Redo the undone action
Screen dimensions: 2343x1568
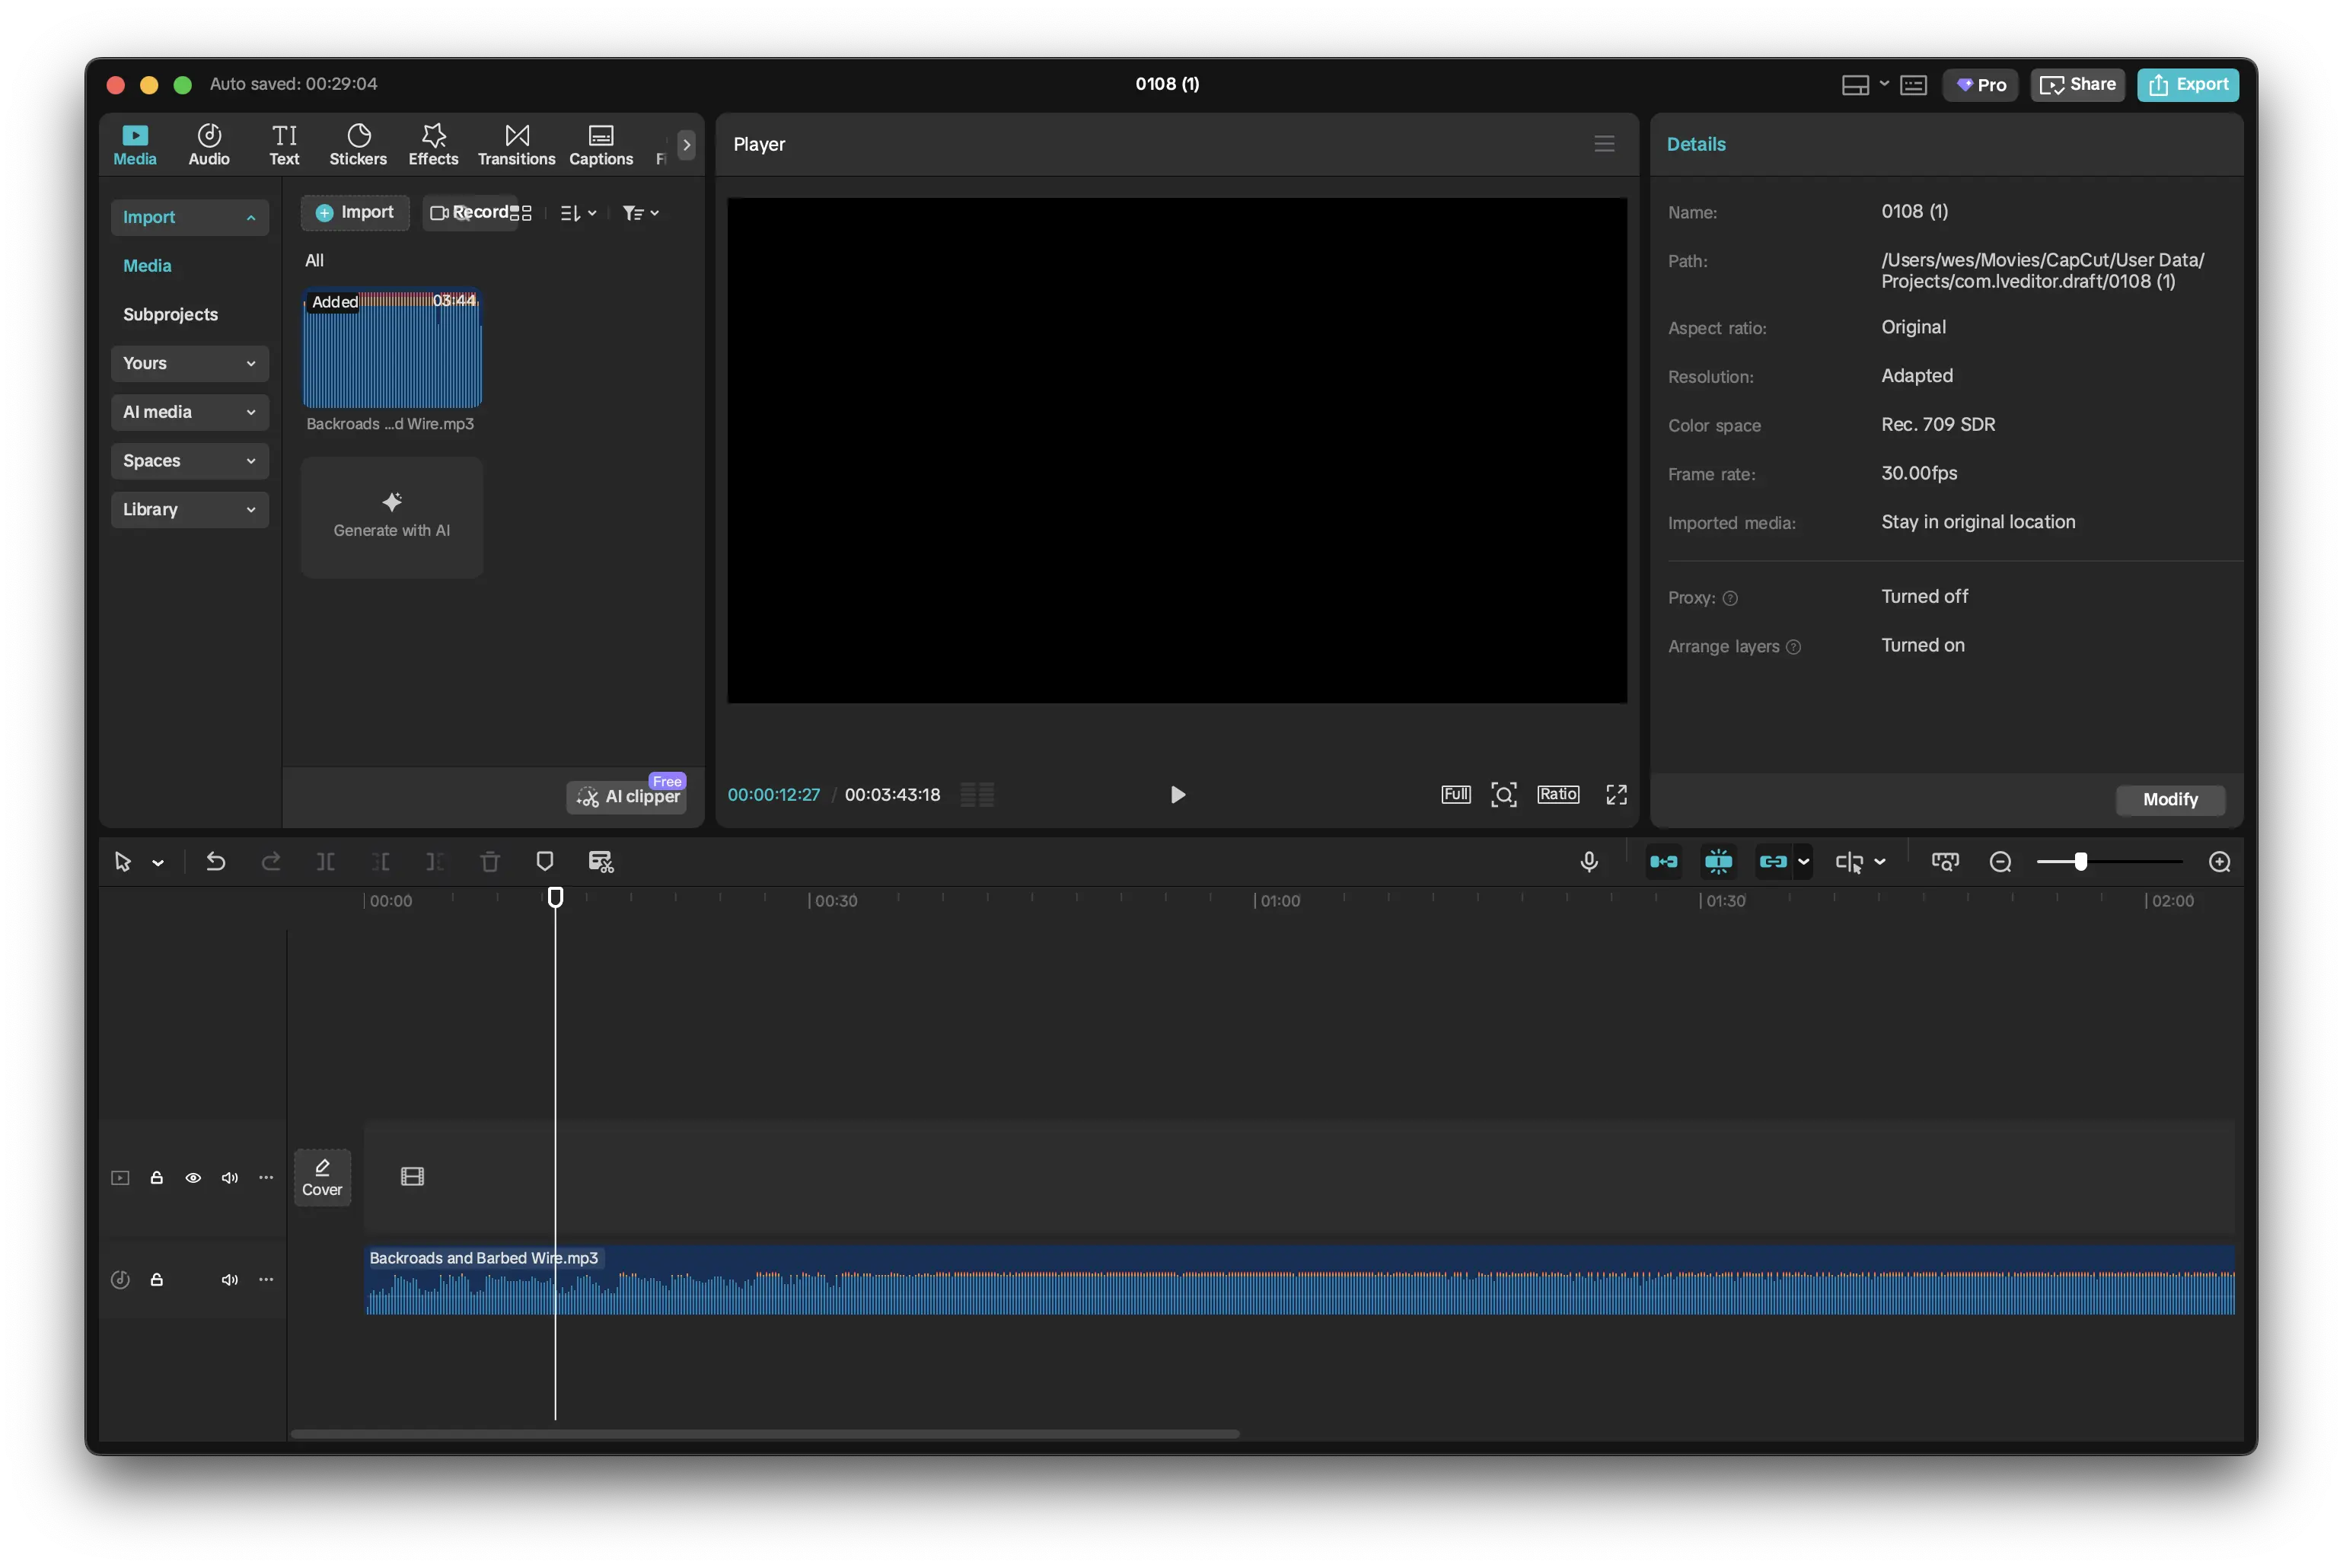[x=271, y=861]
